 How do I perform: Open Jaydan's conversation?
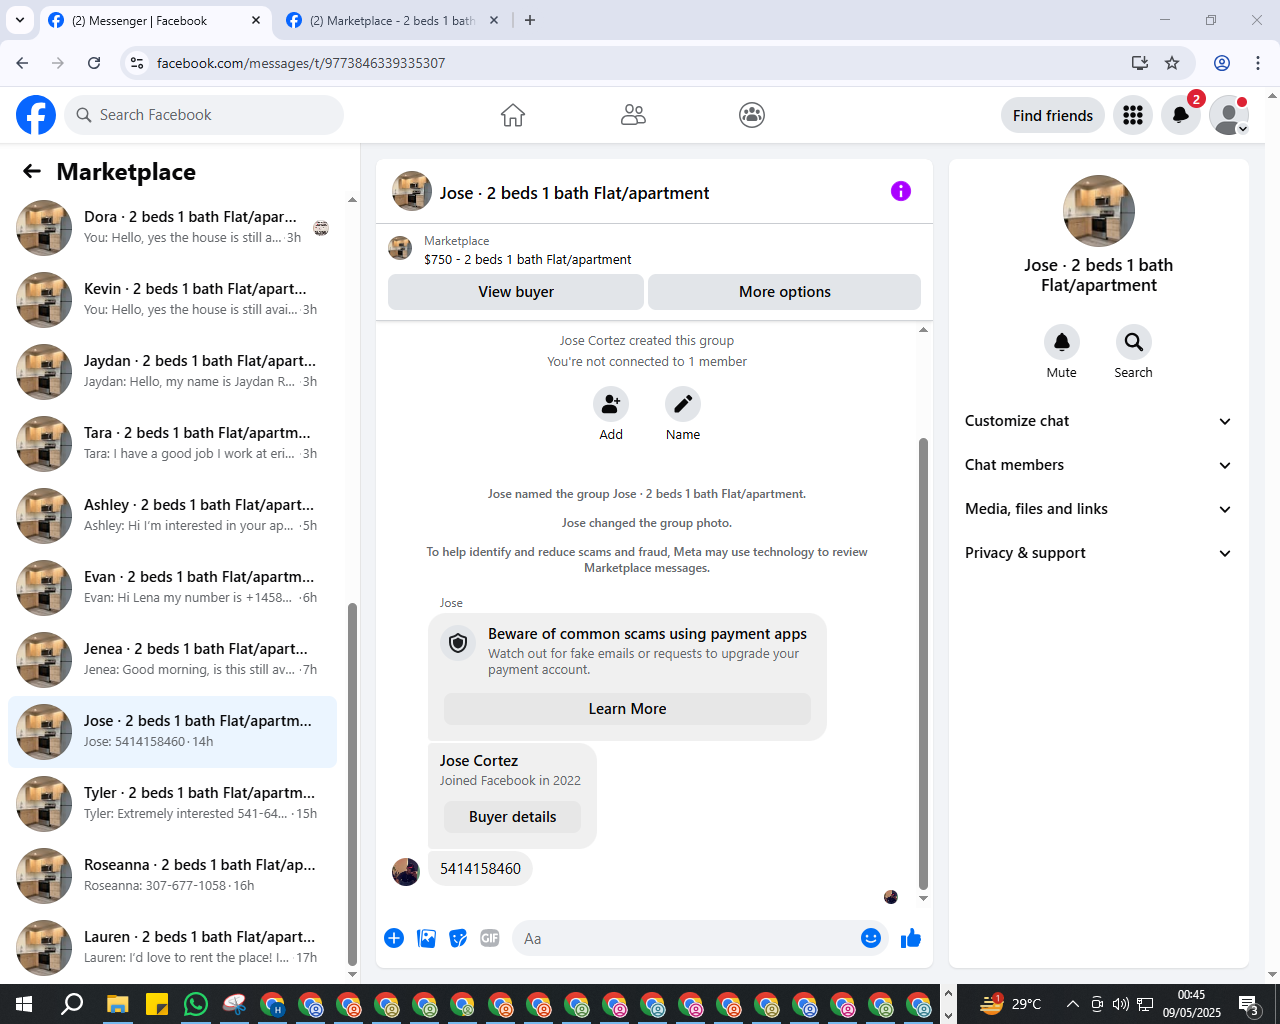click(173, 372)
